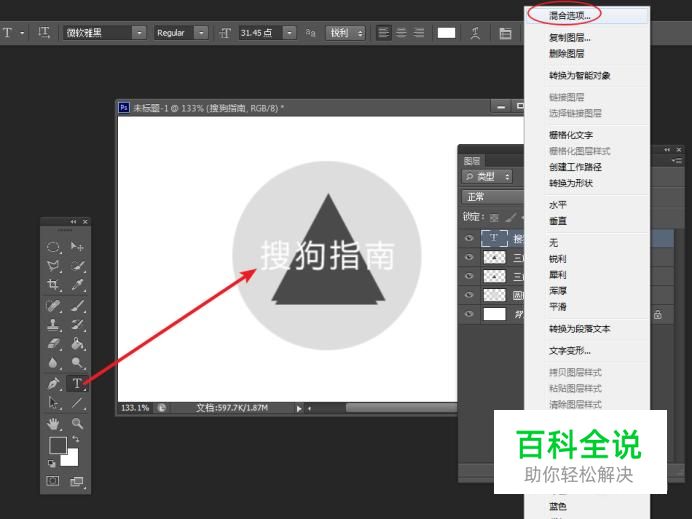Open the 正常 blend mode dropdown
This screenshot has height=519, width=692.
[493, 197]
